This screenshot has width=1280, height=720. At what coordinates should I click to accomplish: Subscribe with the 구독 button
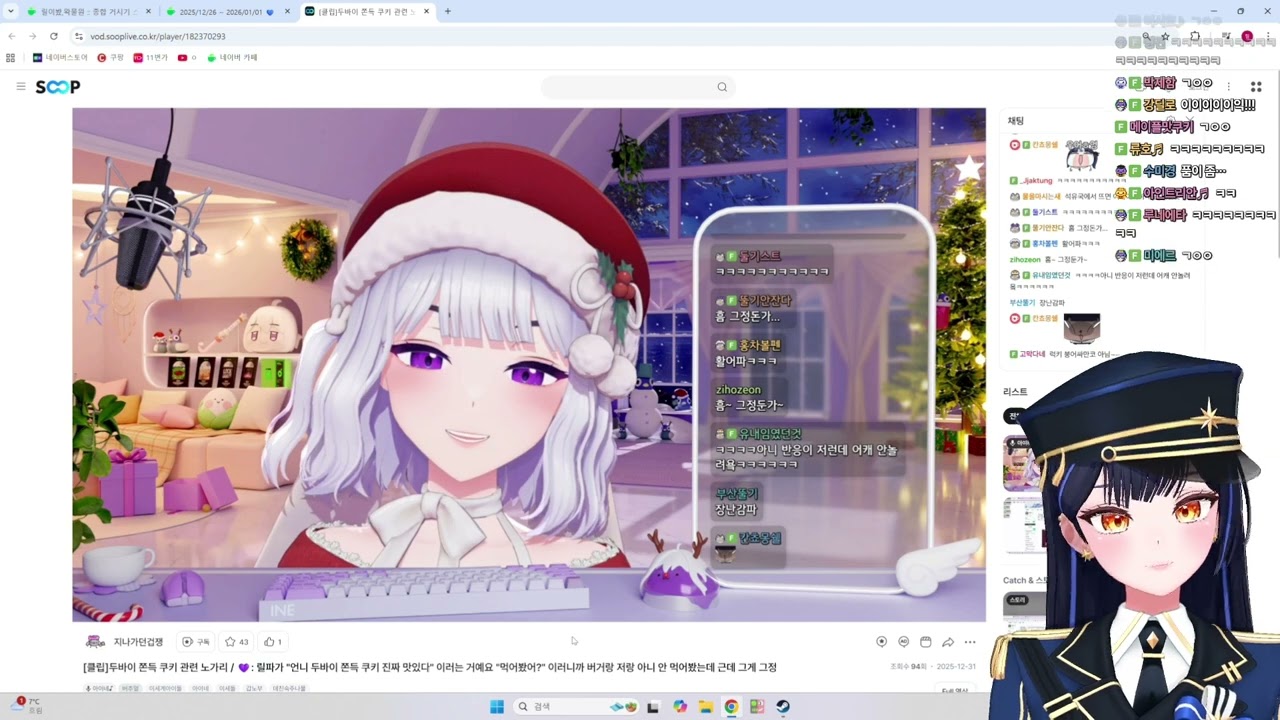pyautogui.click(x=196, y=642)
